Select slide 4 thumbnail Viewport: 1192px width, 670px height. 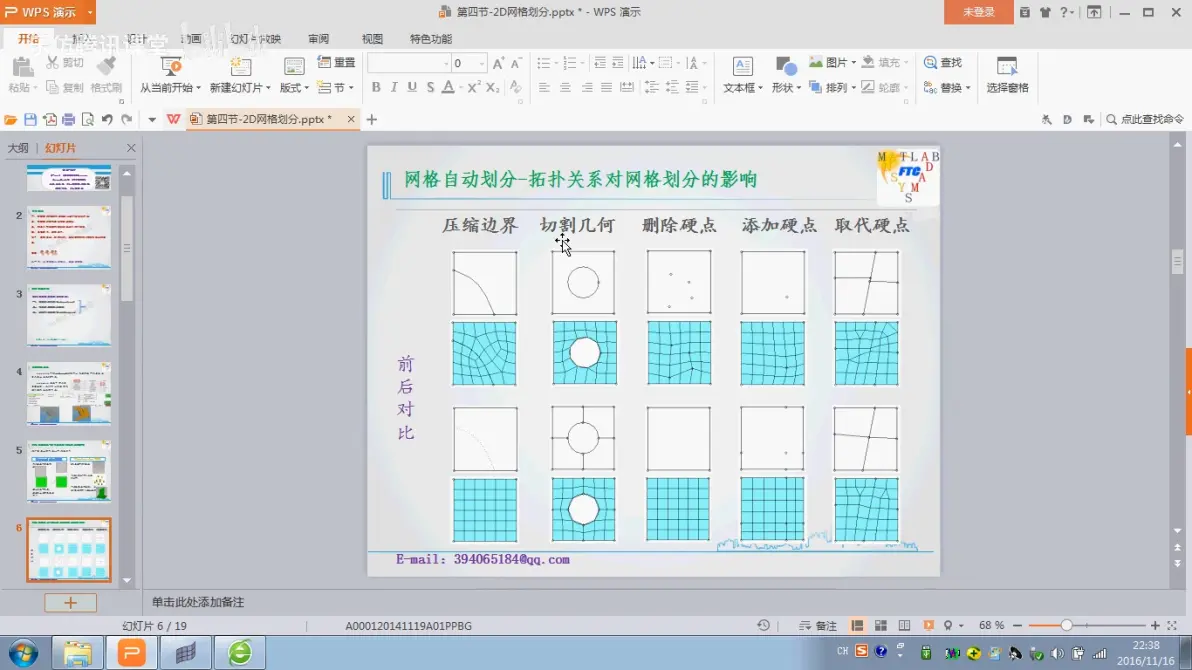point(69,393)
